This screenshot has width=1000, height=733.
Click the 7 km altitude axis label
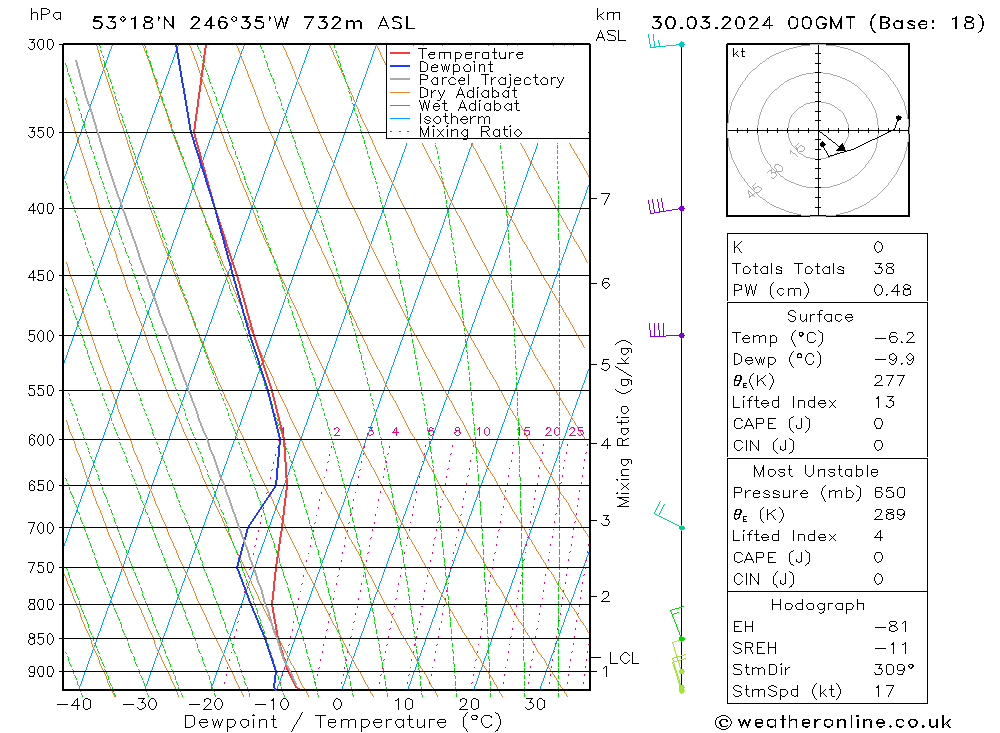(605, 199)
